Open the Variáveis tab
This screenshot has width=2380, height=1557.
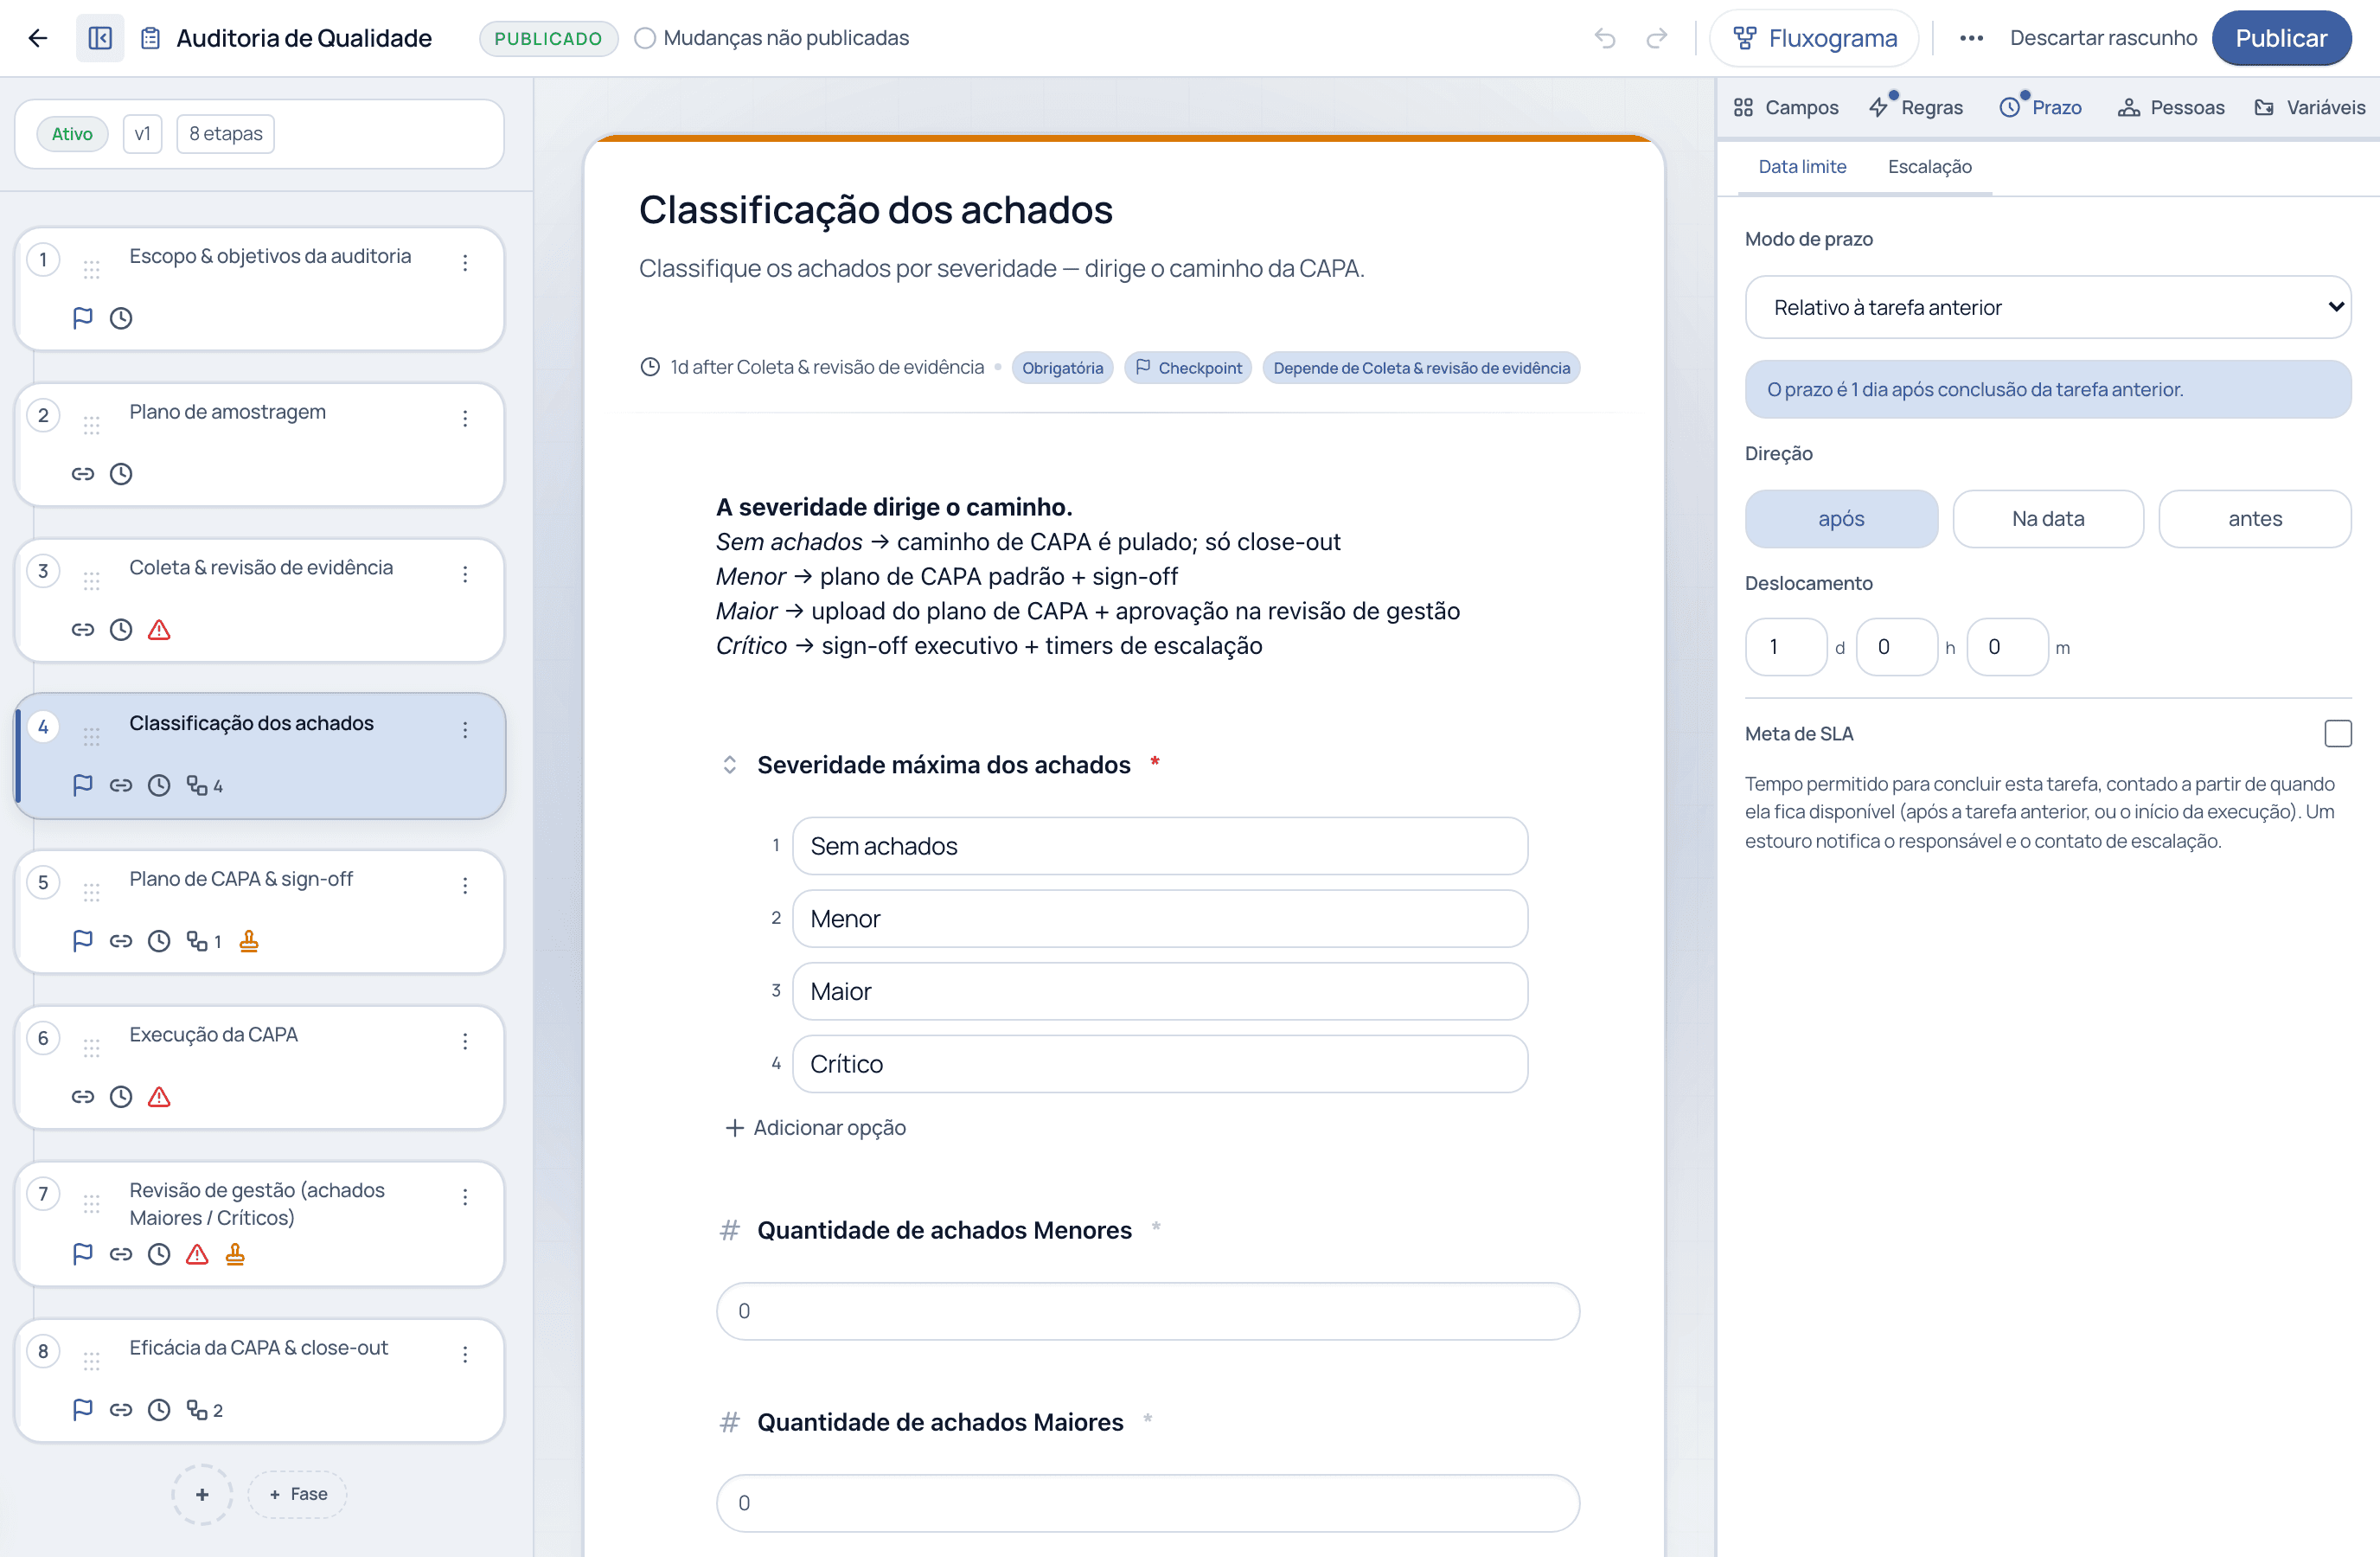point(2310,108)
